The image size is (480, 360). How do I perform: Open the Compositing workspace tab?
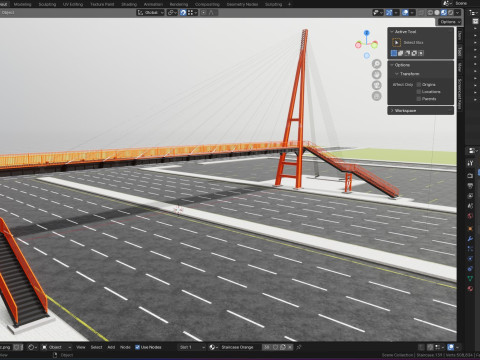(207, 4)
